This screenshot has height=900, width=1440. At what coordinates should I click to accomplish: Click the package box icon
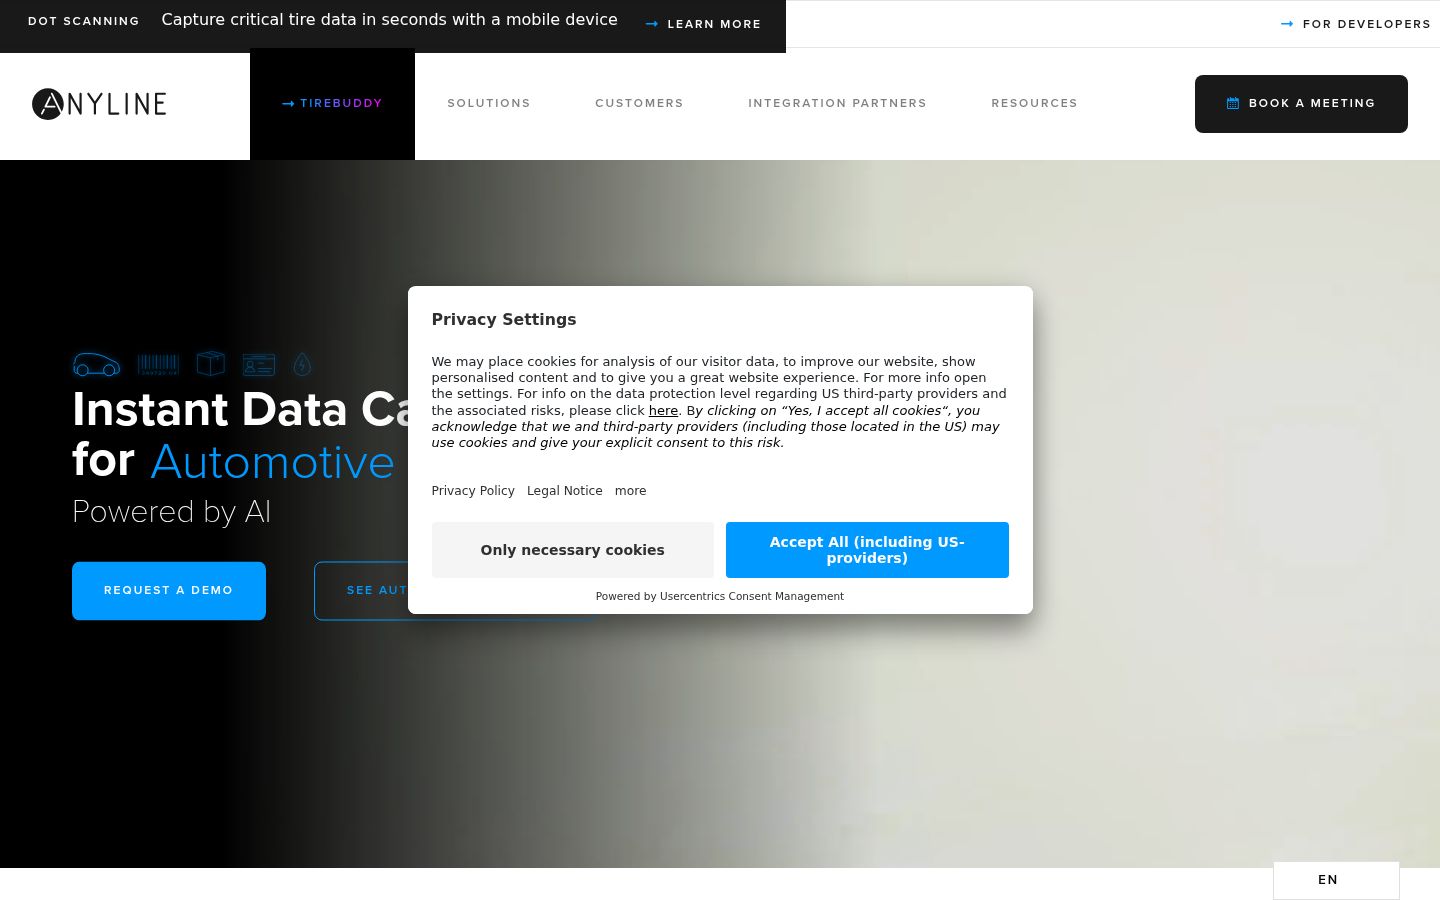[211, 364]
